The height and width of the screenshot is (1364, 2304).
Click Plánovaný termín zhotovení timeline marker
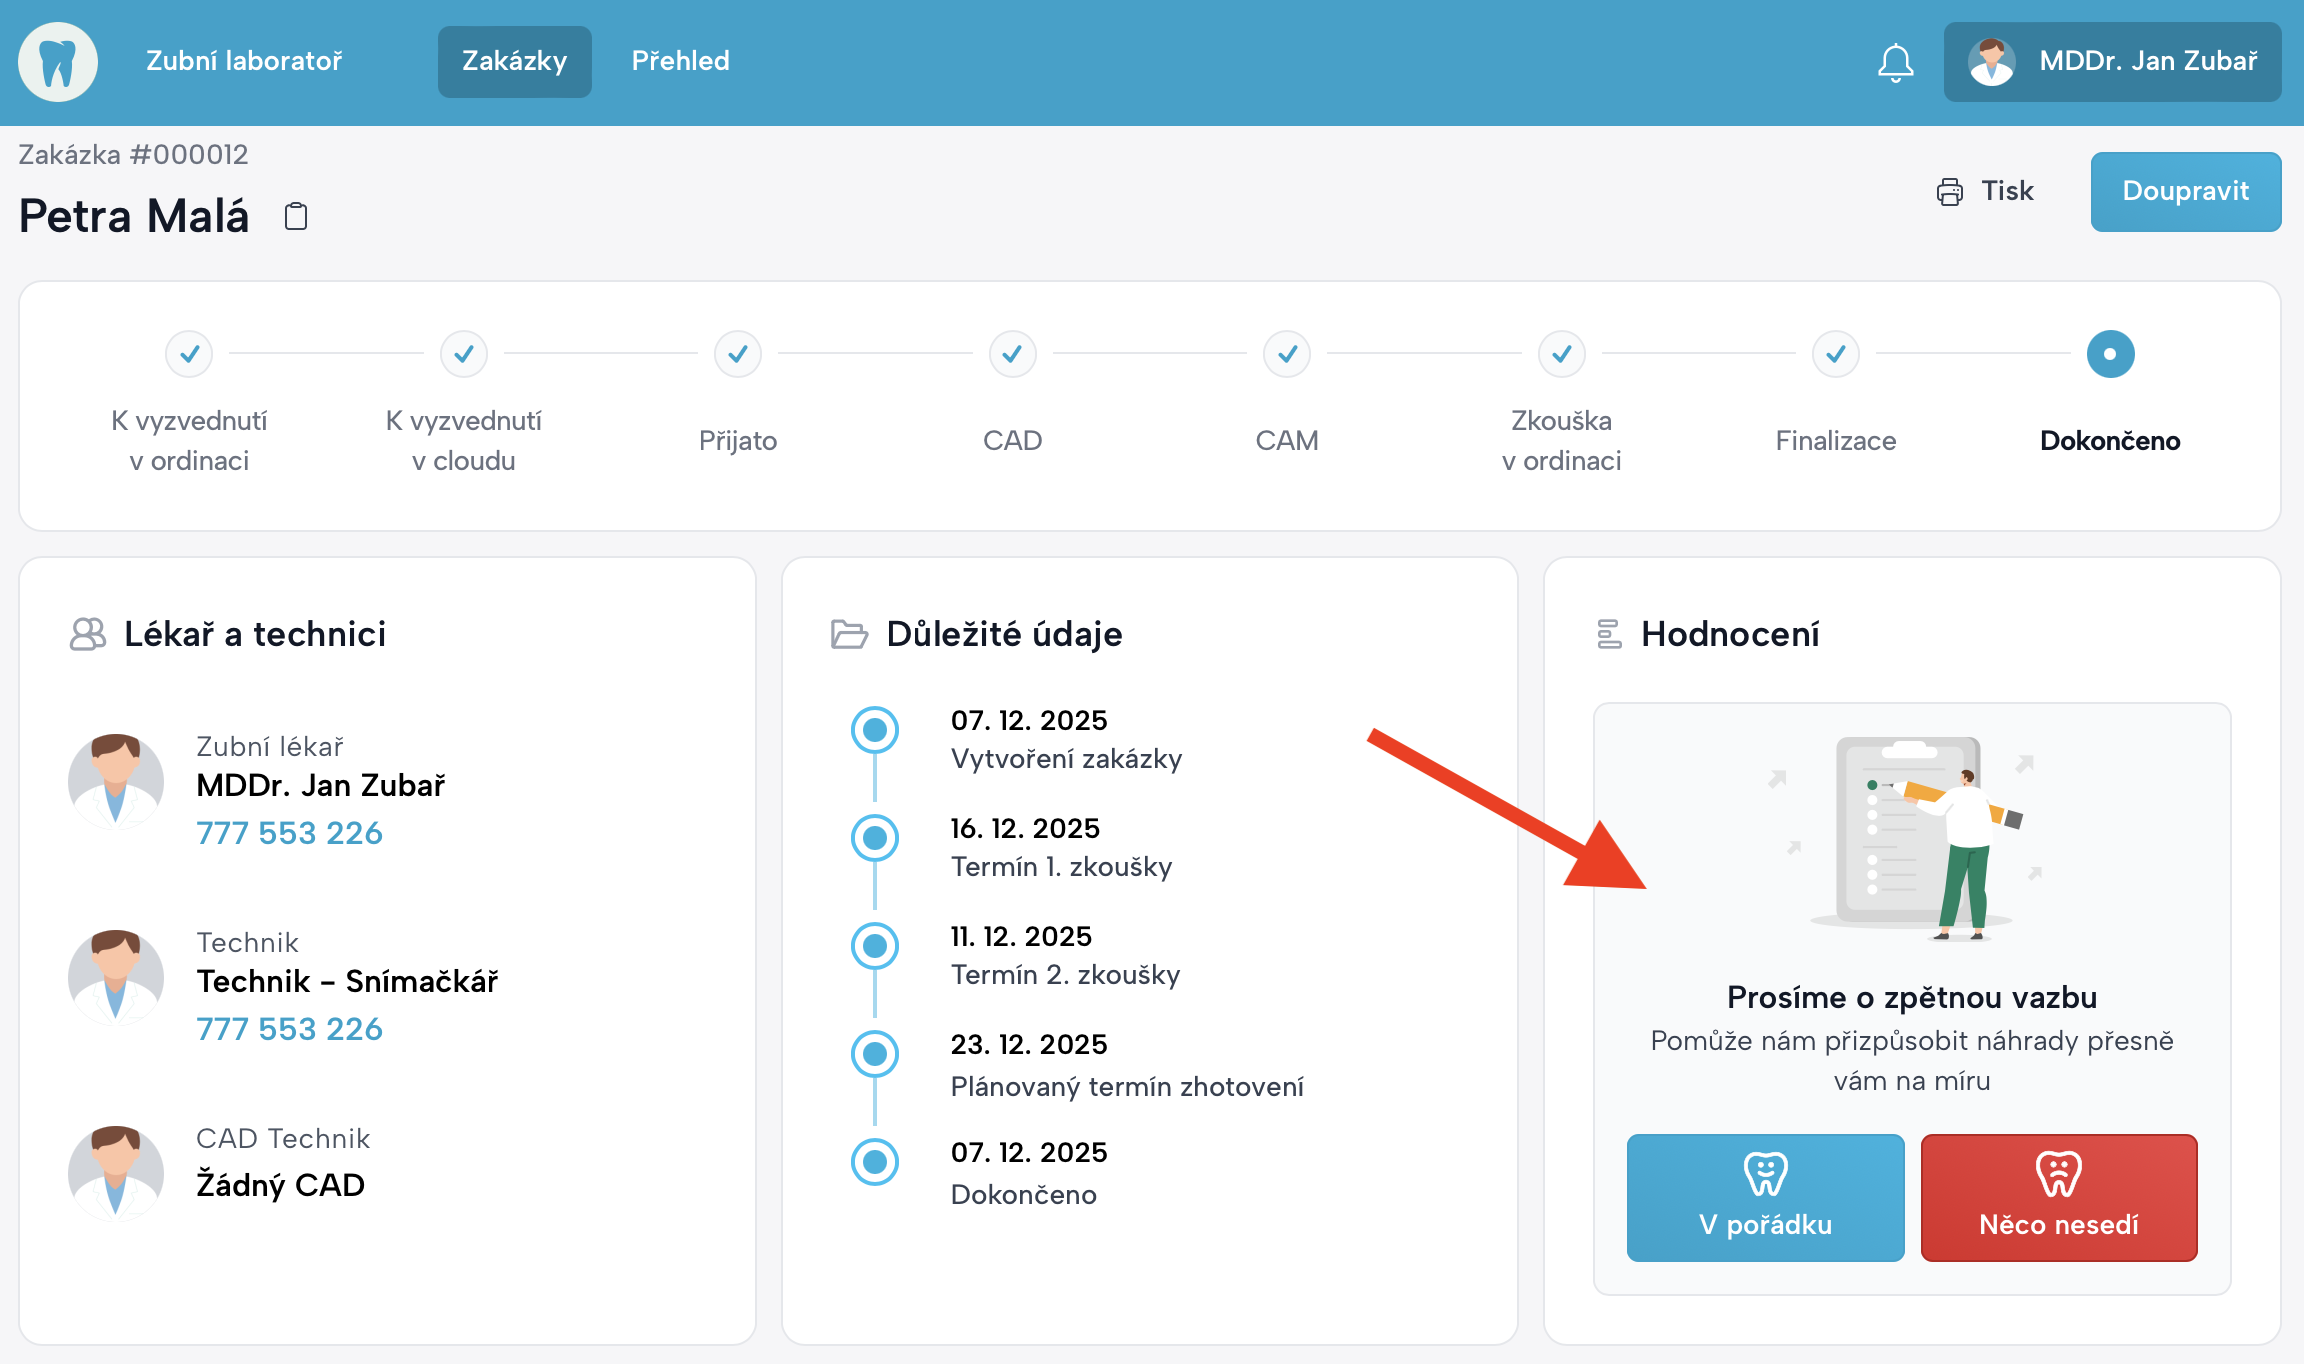875,1053
